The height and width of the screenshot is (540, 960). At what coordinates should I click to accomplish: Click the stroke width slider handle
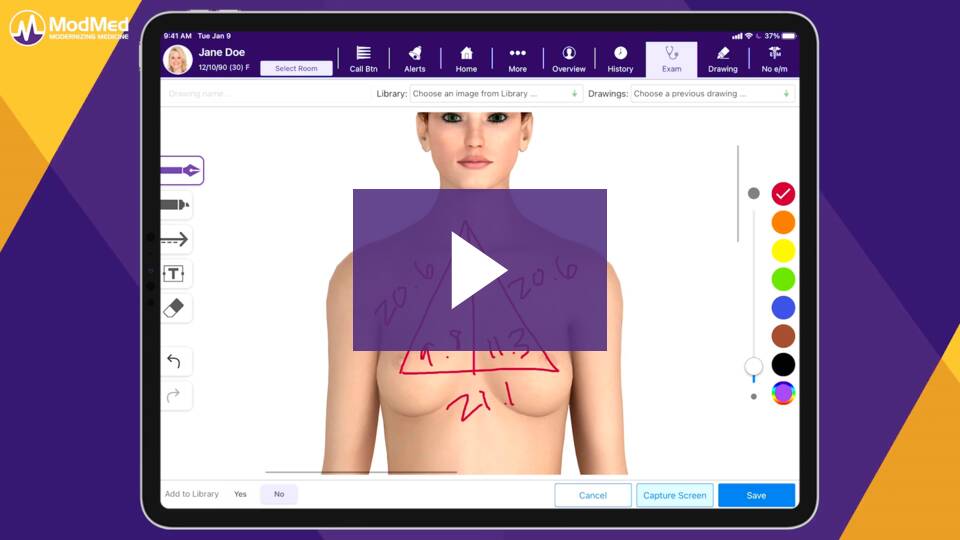[x=754, y=366]
